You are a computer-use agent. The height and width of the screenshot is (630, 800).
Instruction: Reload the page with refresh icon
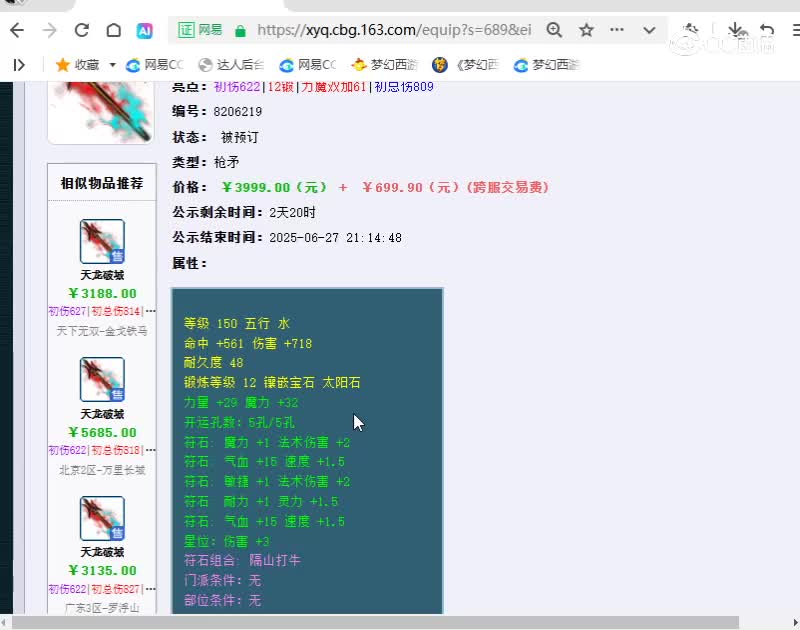click(x=82, y=30)
